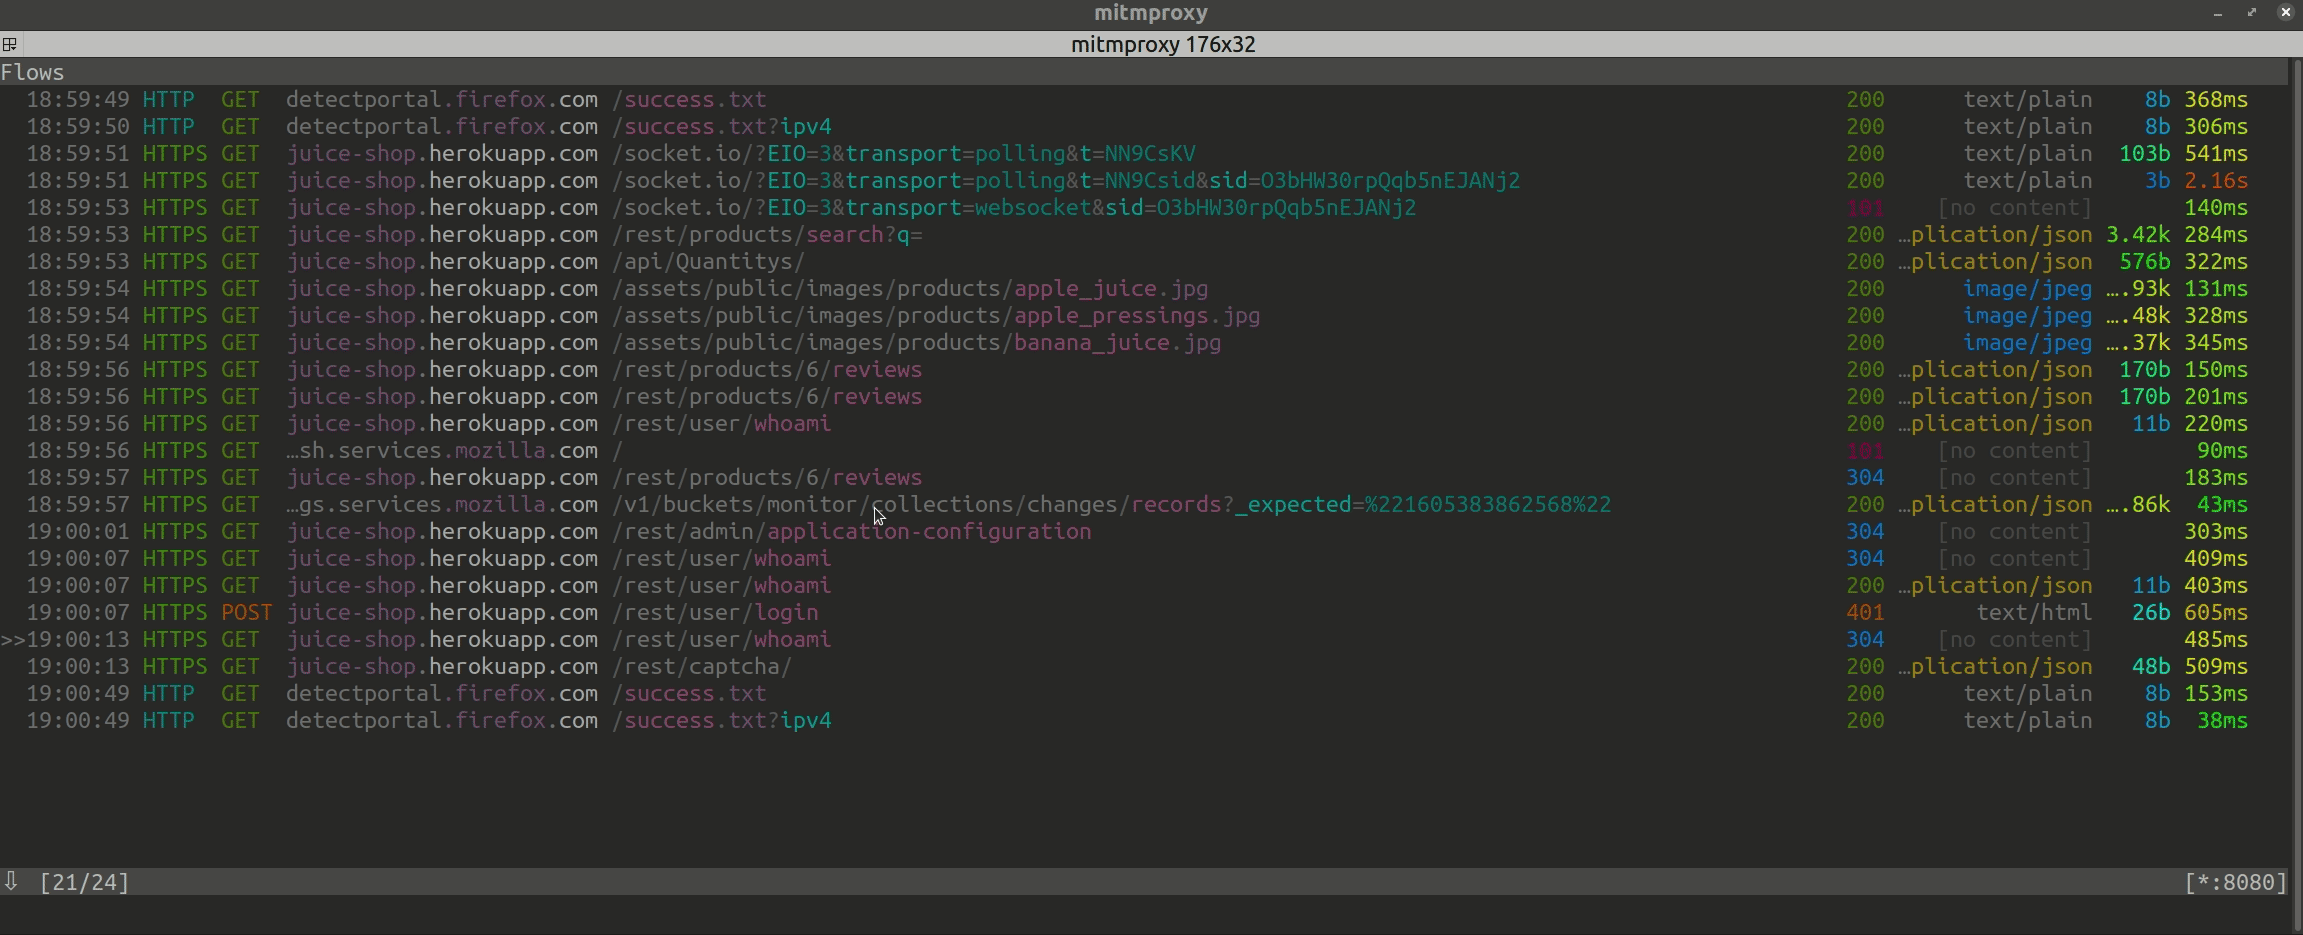Click the [21/24] flow counter
Viewport: 2303px width, 935px height.
pyautogui.click(x=85, y=882)
